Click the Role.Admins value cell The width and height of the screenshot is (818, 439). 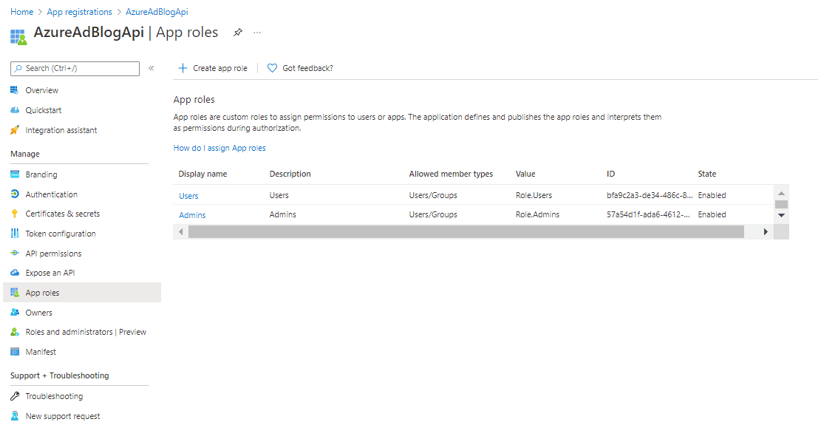point(537,214)
